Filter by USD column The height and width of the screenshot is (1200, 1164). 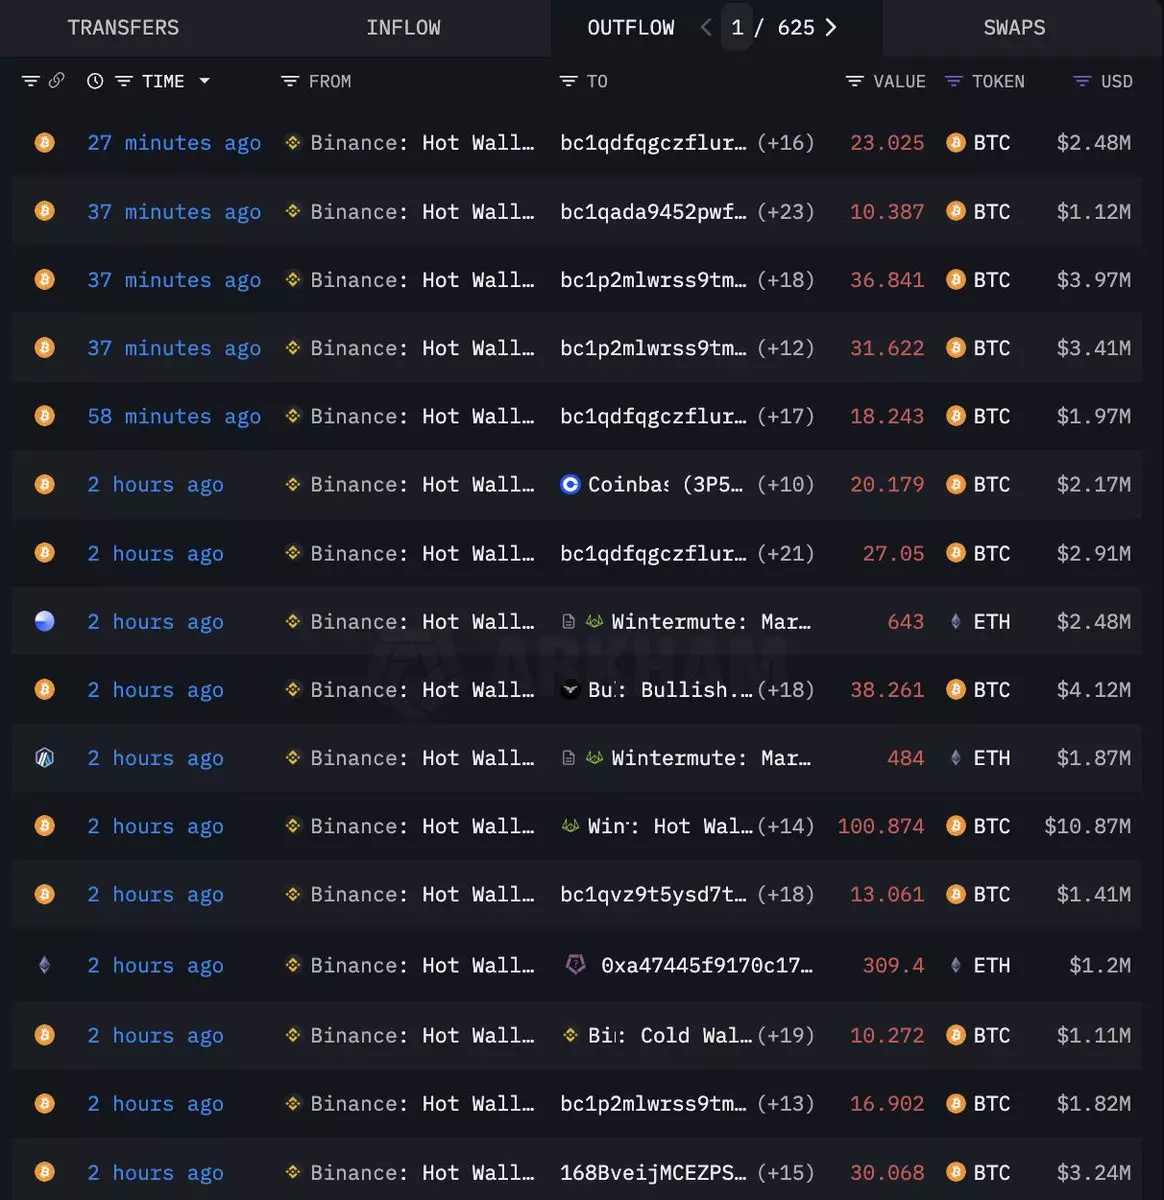1082,82
